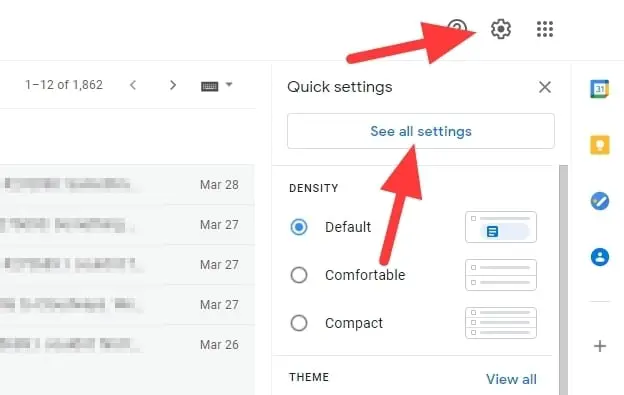Click the Support help icon
The height and width of the screenshot is (395, 624).
458,26
